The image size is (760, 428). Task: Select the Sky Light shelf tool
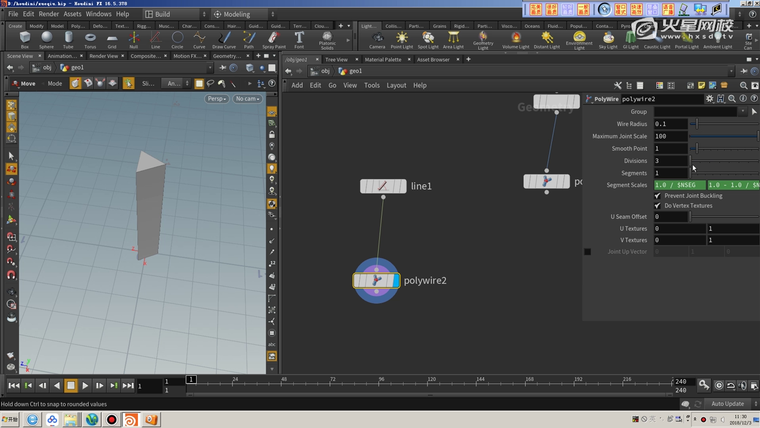[607, 40]
